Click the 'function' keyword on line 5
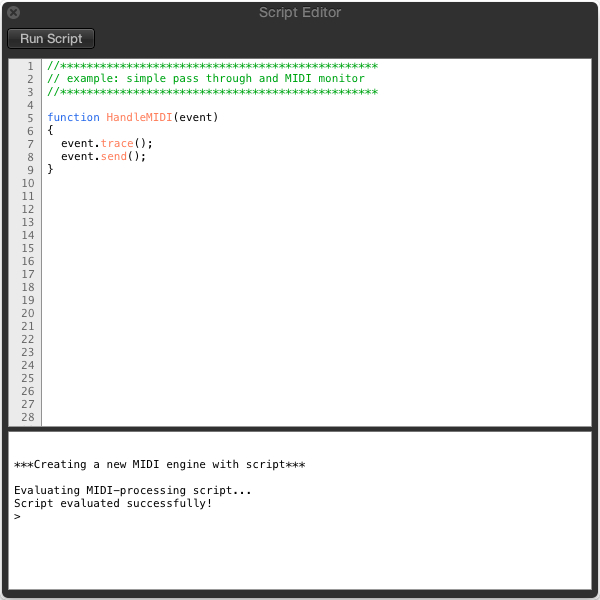The image size is (600, 600). coord(73,117)
